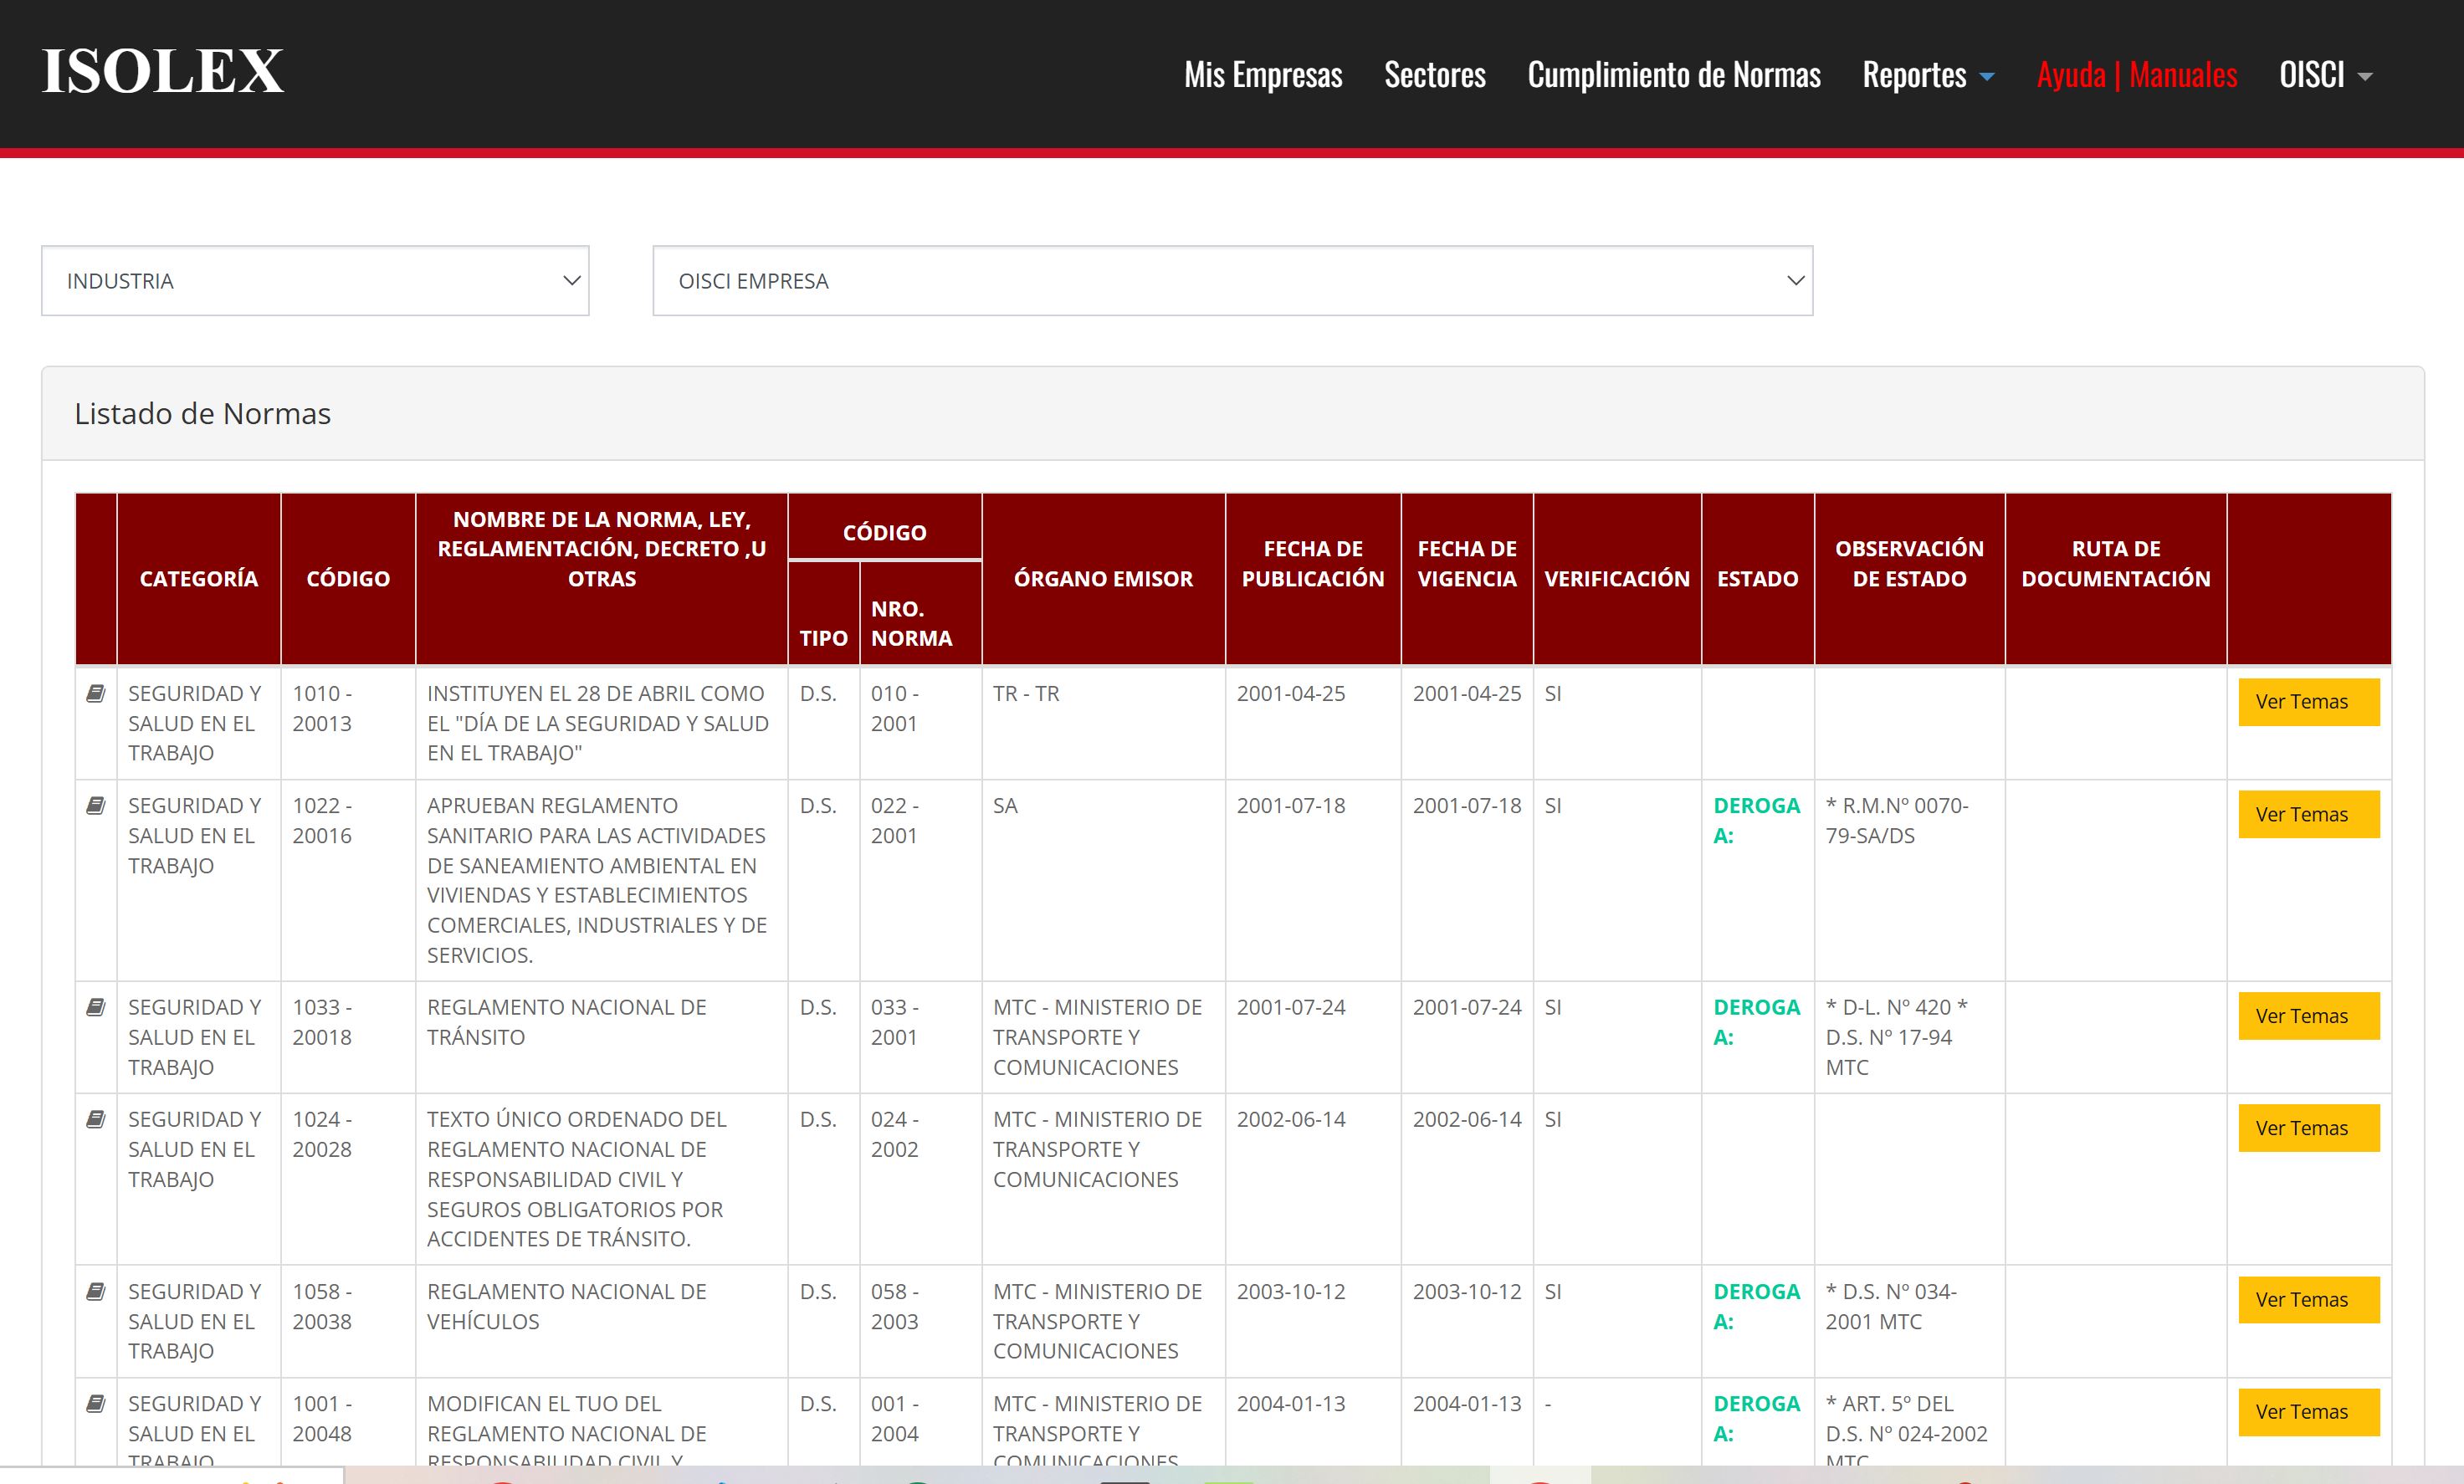Click book icon beside Reglamento Nacional de Vehículos
This screenshot has height=1484, width=2464.
[x=96, y=1291]
